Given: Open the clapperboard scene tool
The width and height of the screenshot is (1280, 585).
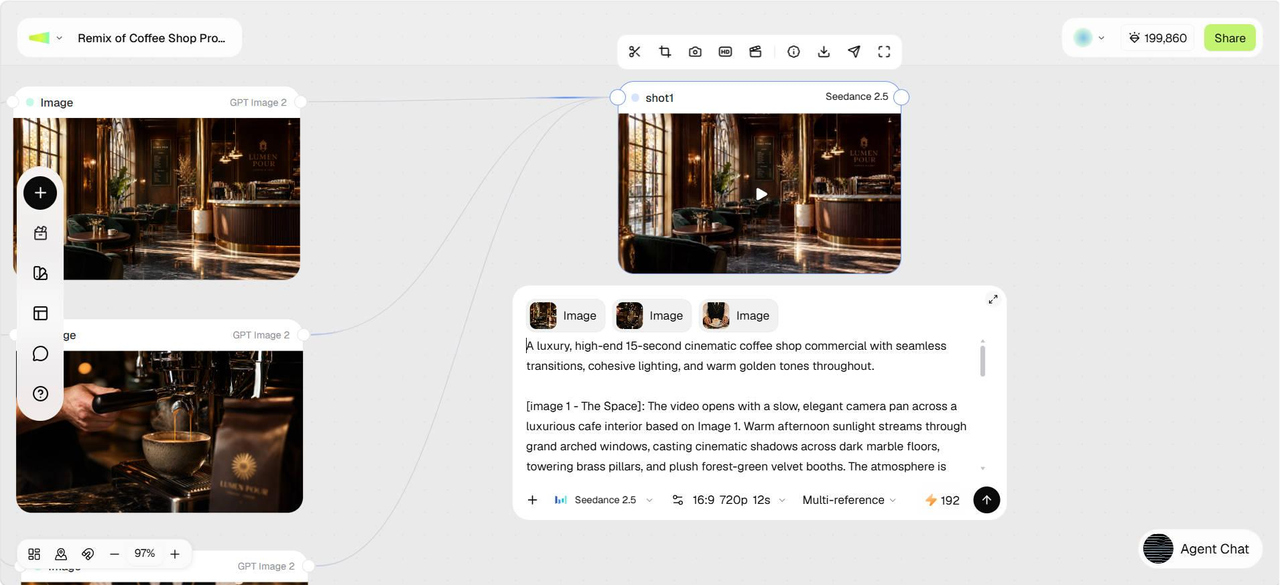Looking at the screenshot, I should click(755, 52).
